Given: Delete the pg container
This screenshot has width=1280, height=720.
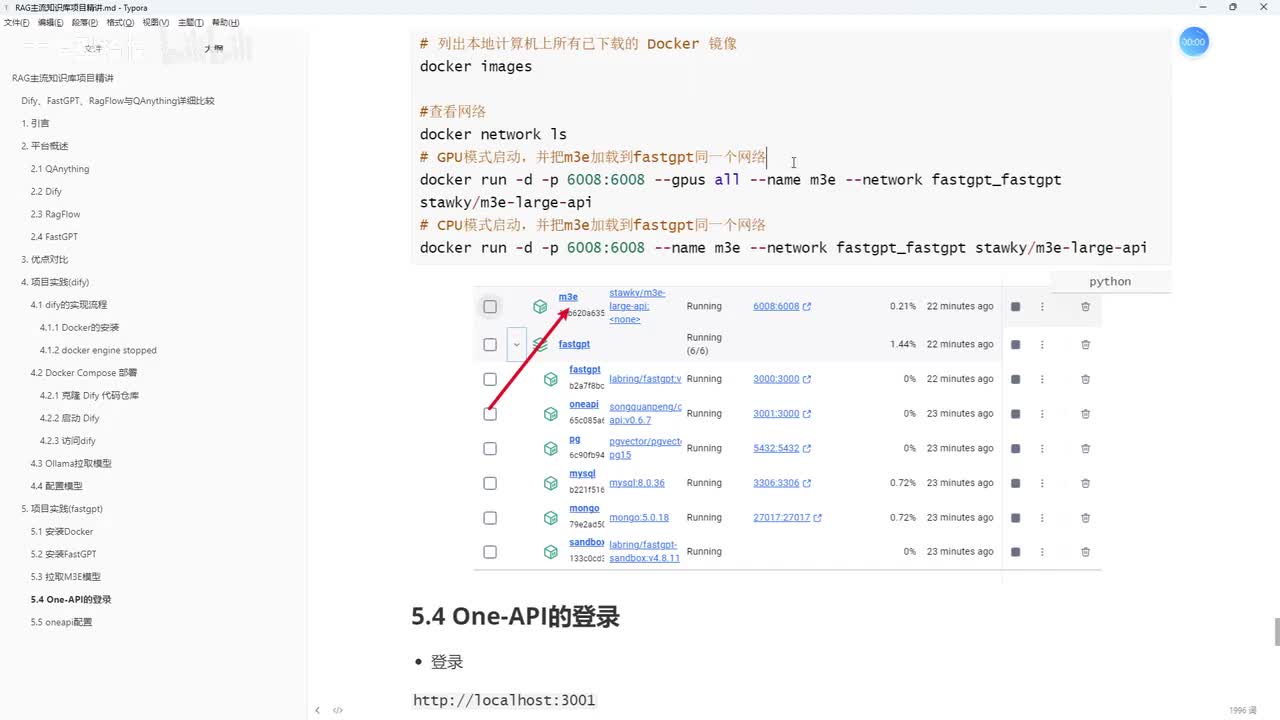Looking at the screenshot, I should (1085, 449).
